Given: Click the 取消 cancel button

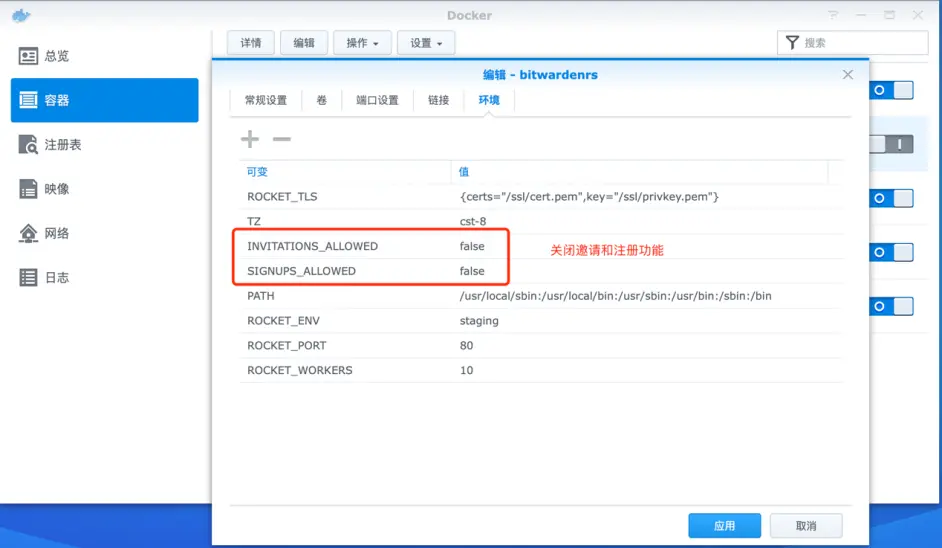Looking at the screenshot, I should pyautogui.click(x=806, y=526).
